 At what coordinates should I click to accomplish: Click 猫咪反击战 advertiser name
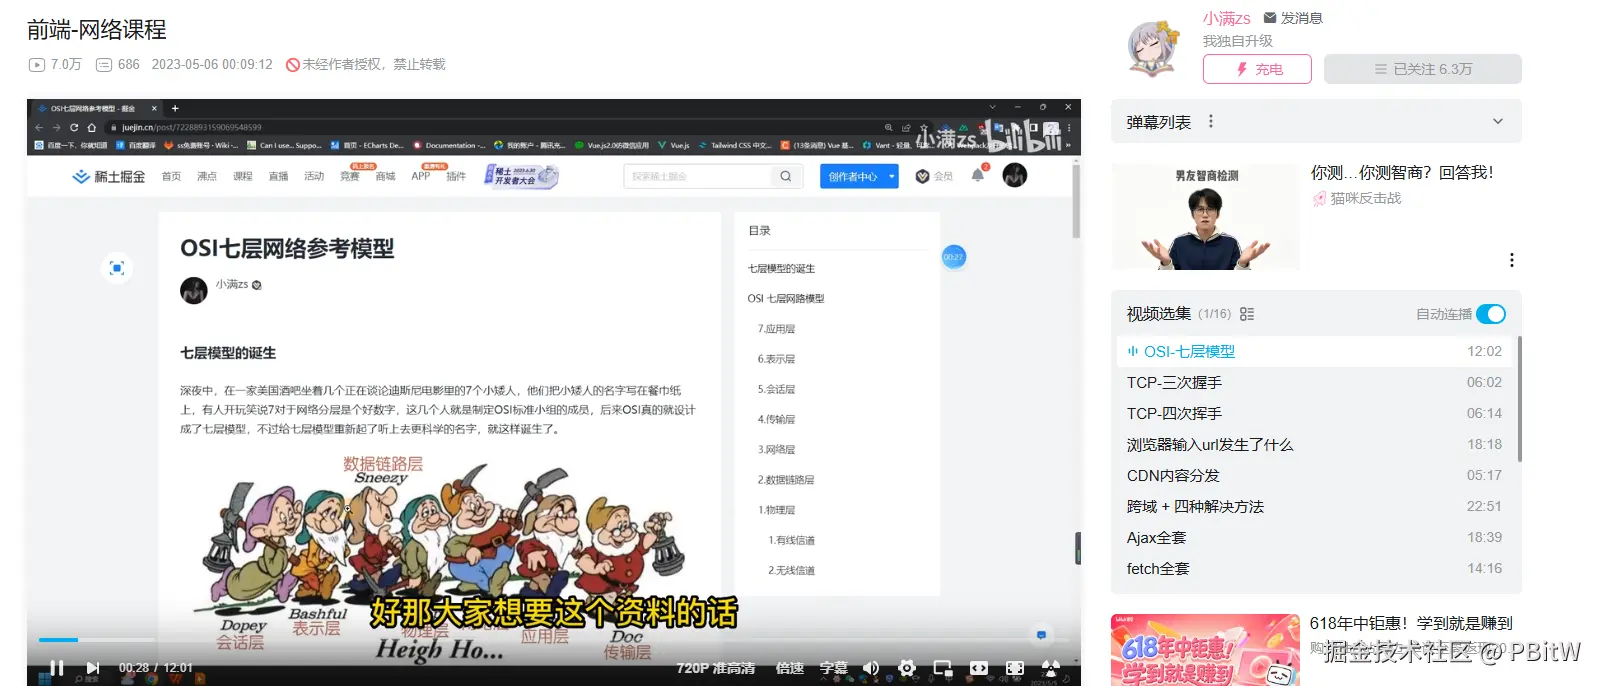point(1365,198)
